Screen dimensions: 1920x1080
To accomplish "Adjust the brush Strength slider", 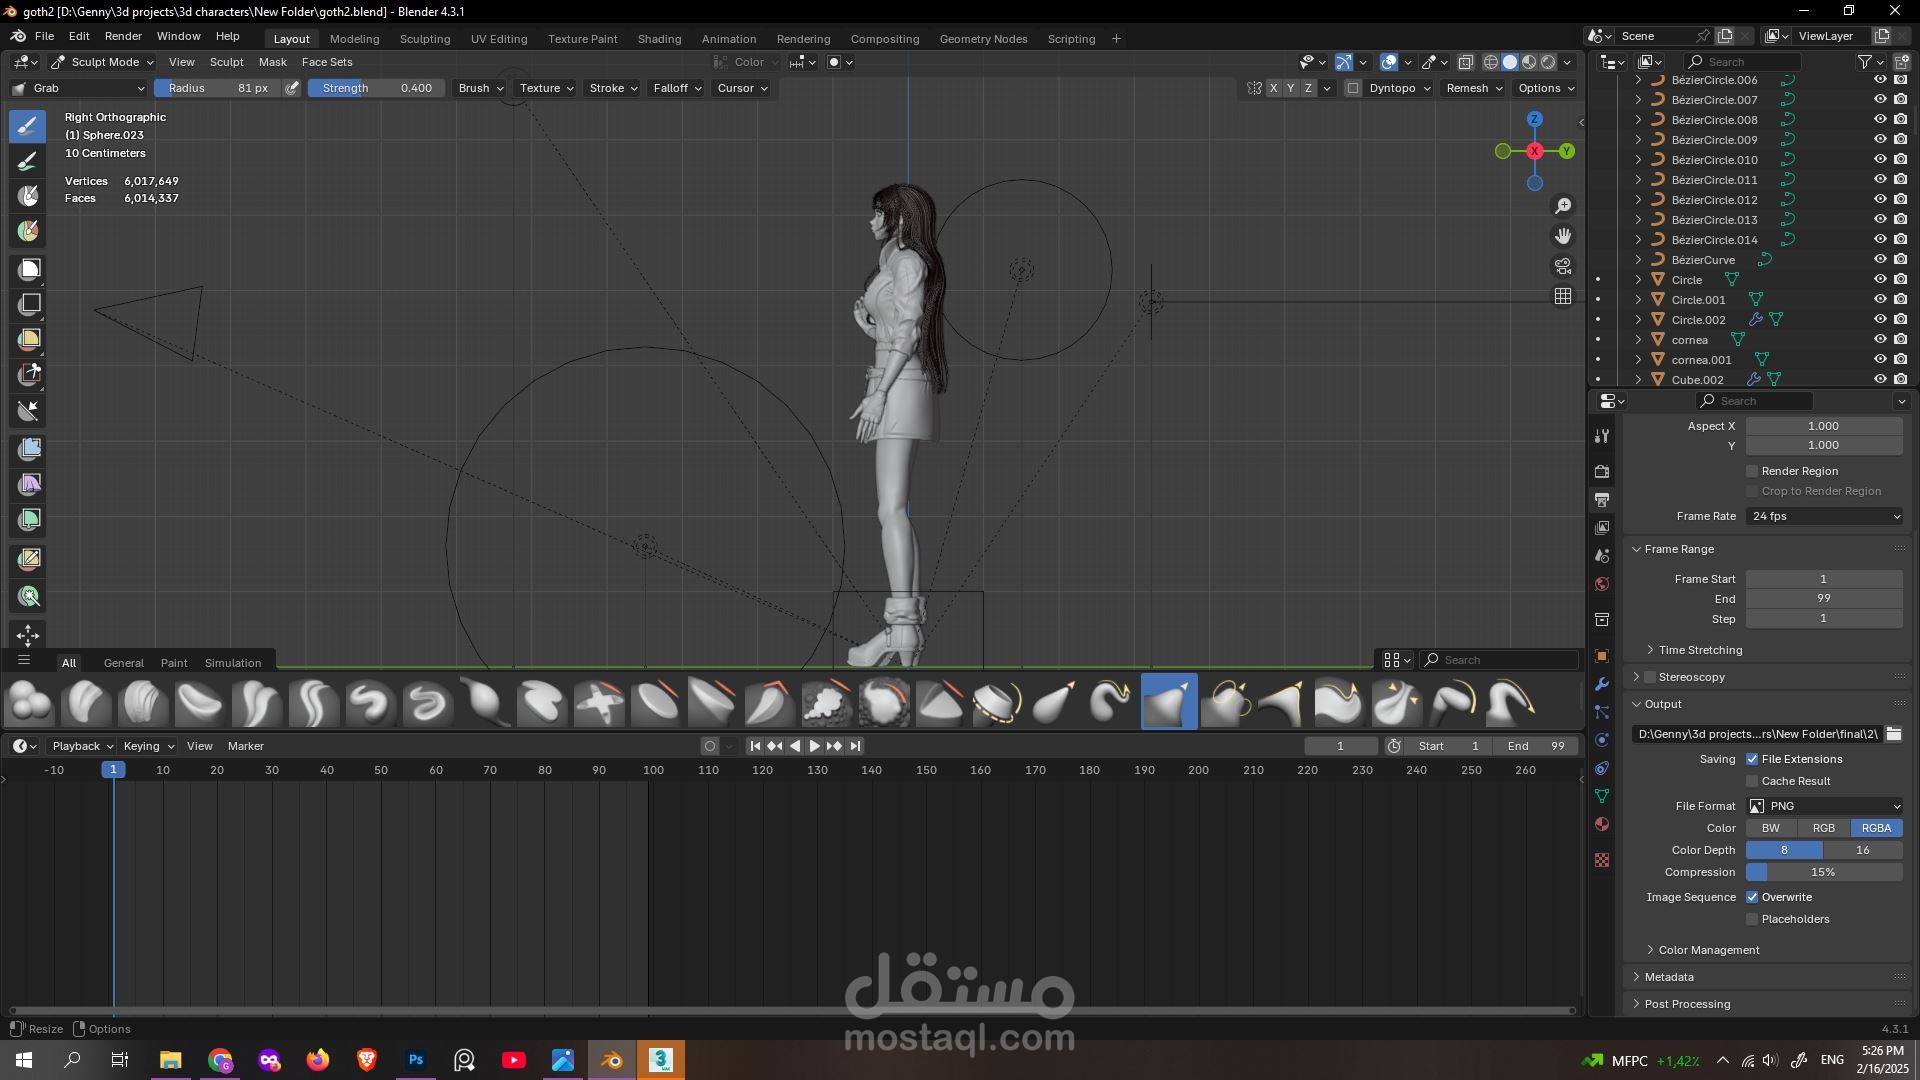I will click(x=376, y=88).
